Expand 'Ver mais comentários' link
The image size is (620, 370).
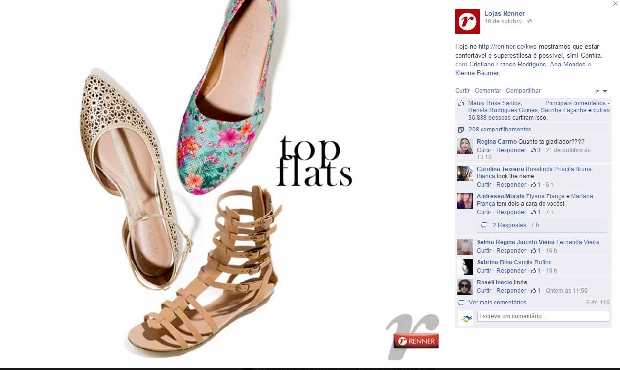click(x=497, y=302)
